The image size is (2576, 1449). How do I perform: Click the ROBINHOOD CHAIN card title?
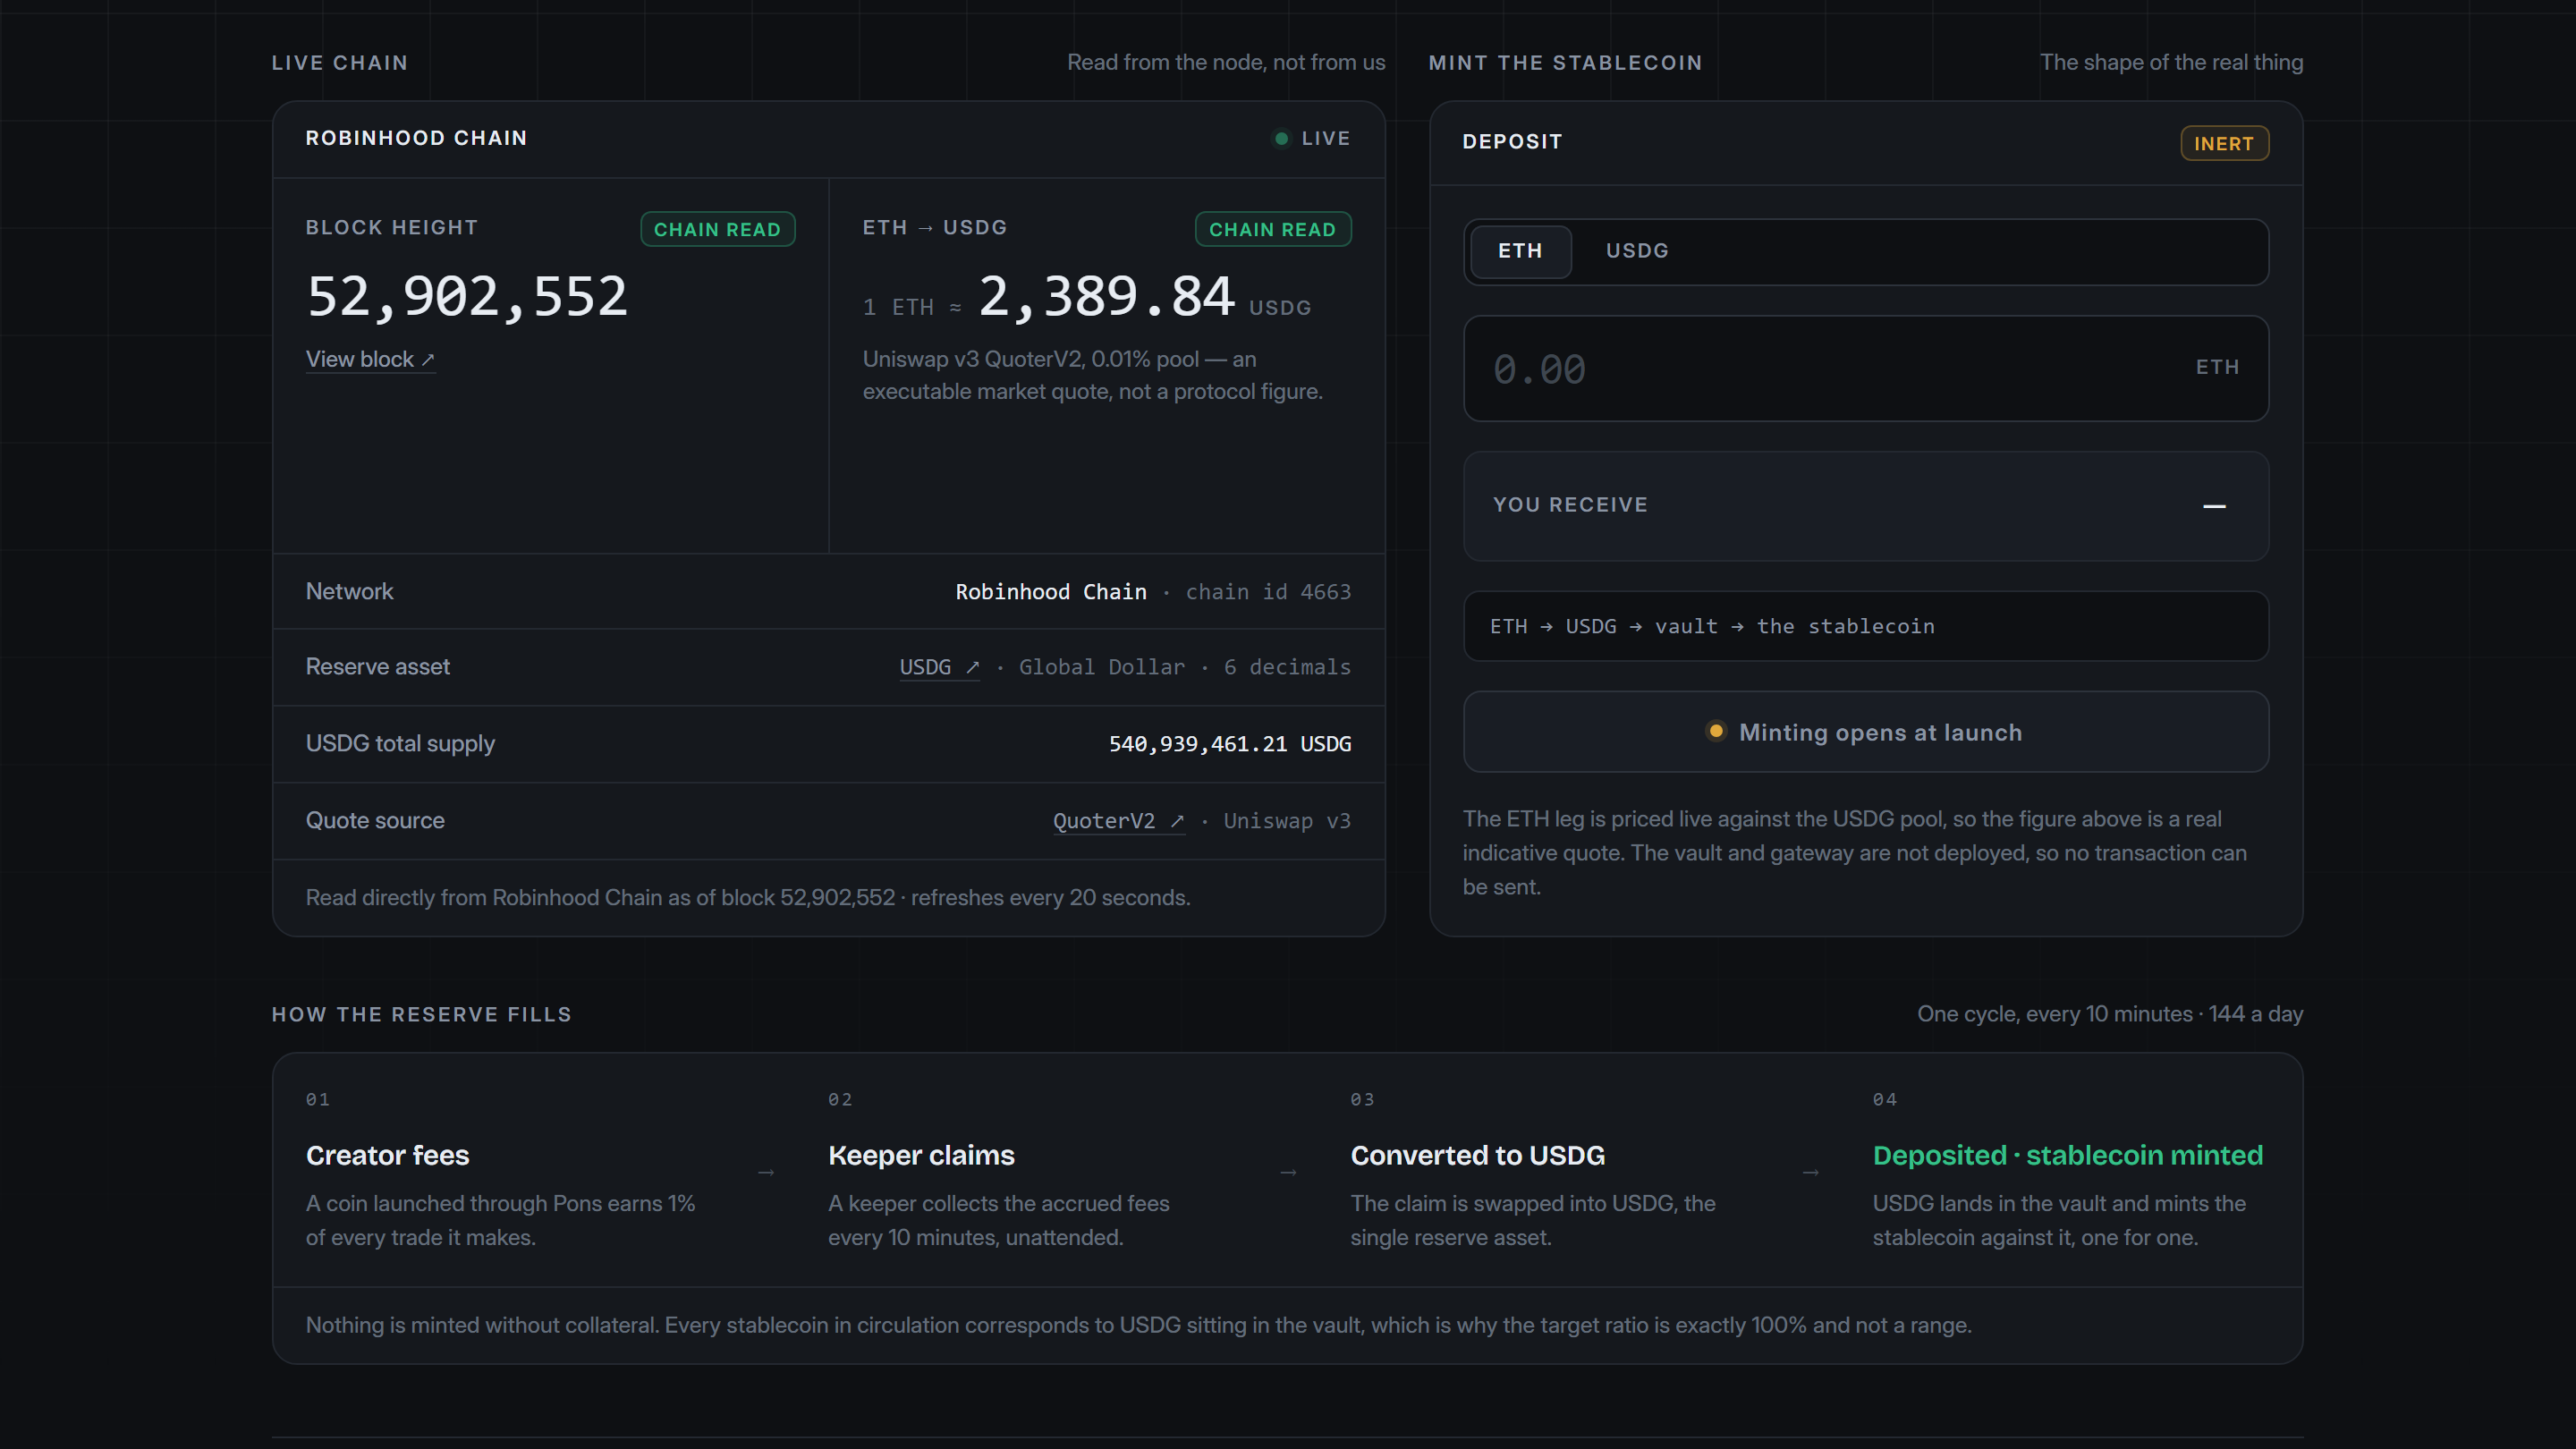tap(416, 138)
